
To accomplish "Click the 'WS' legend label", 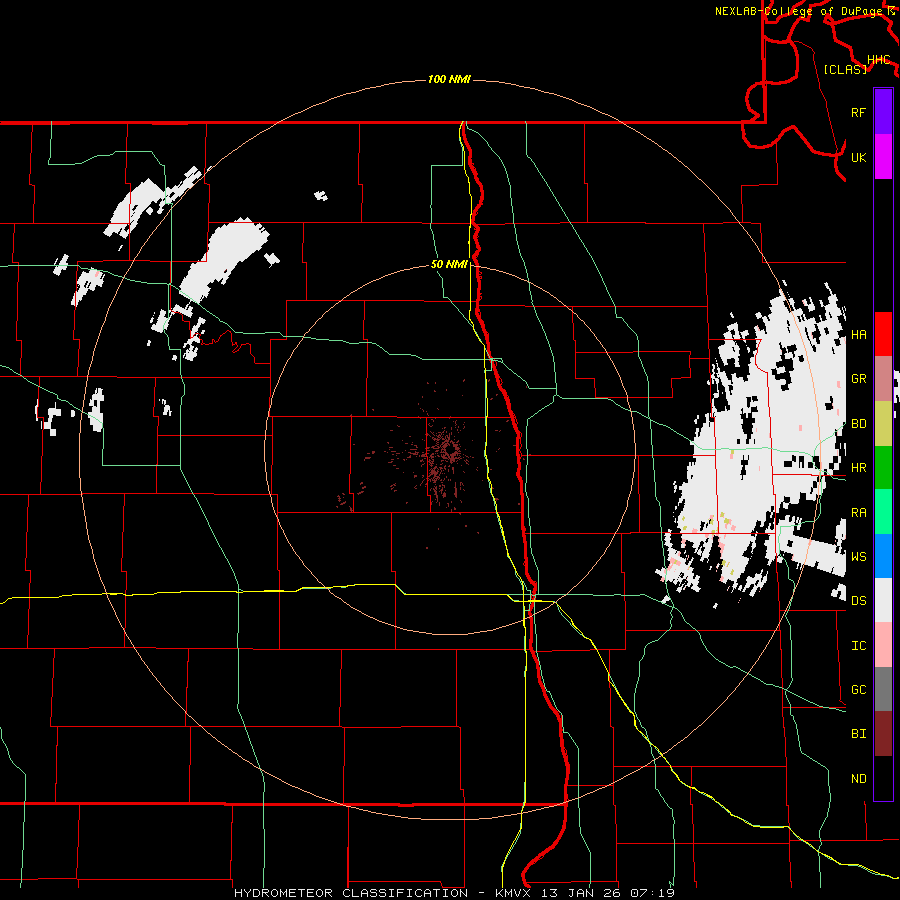I will coord(858,556).
